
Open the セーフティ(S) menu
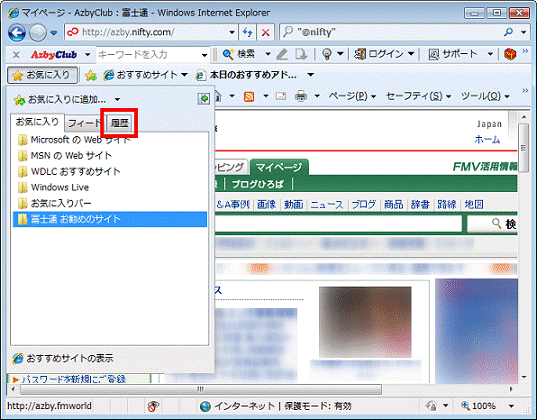point(419,96)
